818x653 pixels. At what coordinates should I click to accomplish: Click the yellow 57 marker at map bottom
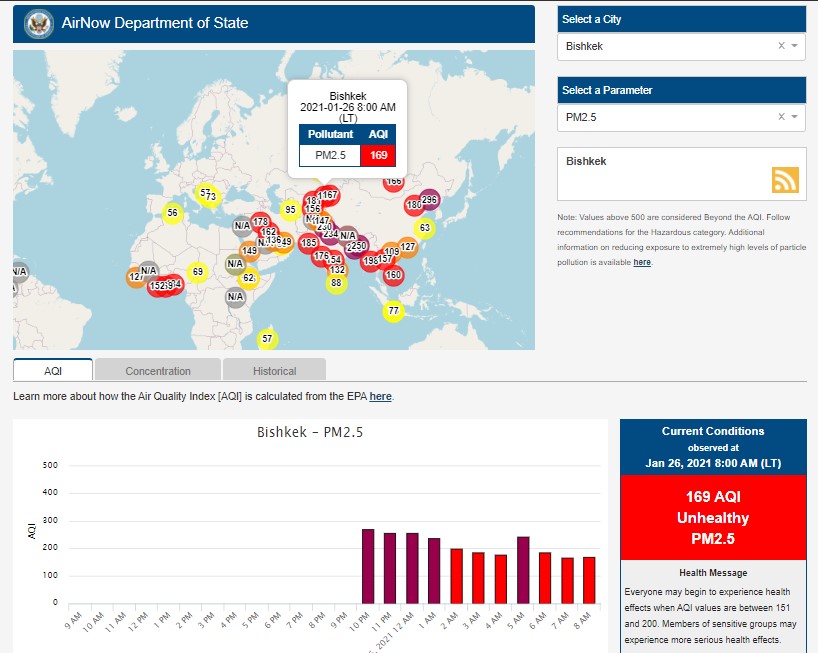267,339
